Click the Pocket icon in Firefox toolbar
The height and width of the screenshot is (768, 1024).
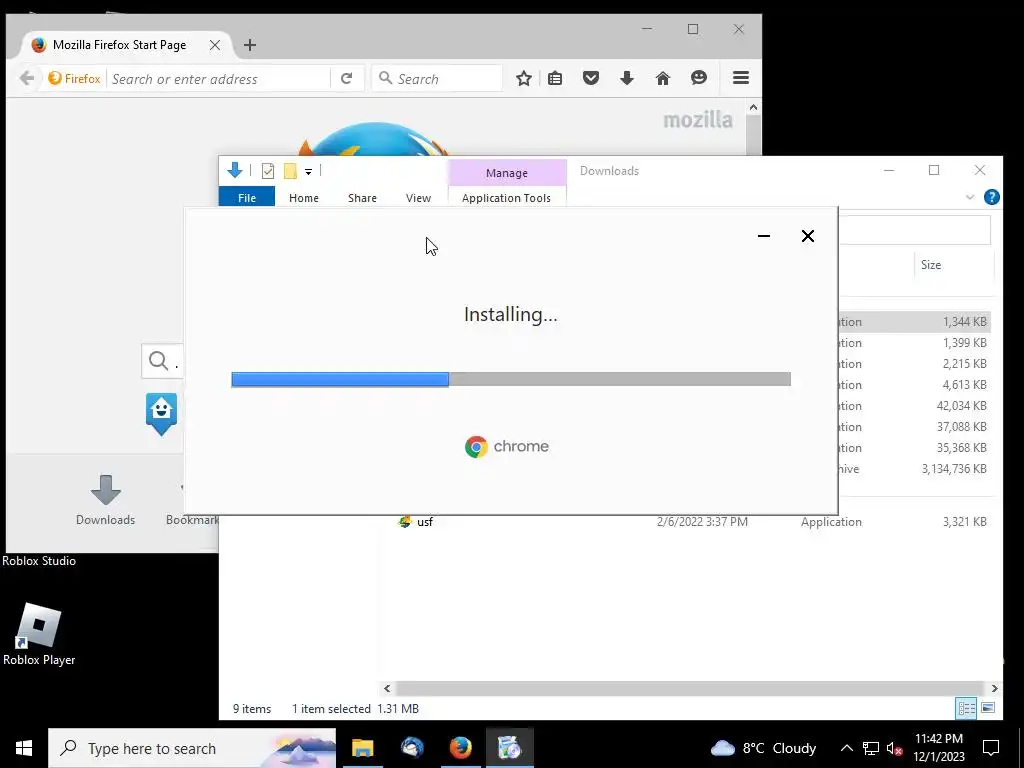coord(591,79)
